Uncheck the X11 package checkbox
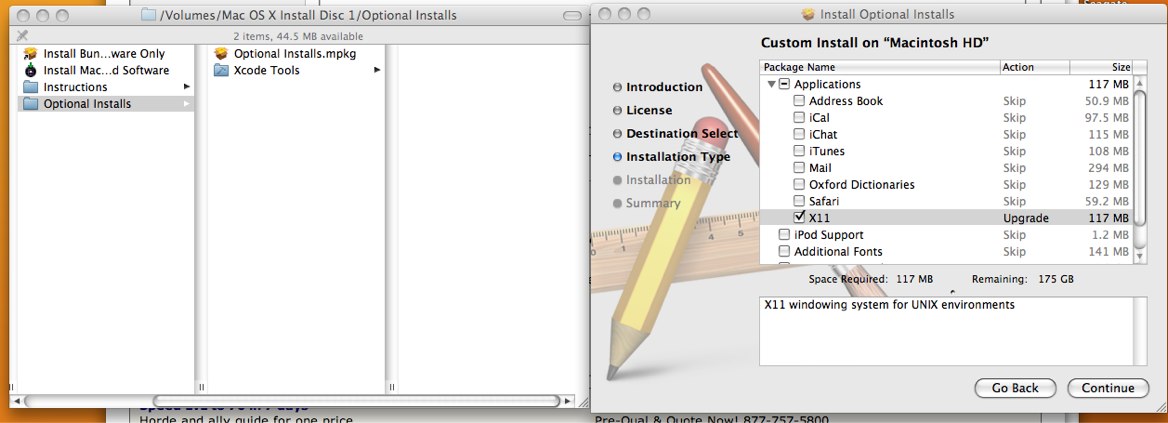 point(799,217)
